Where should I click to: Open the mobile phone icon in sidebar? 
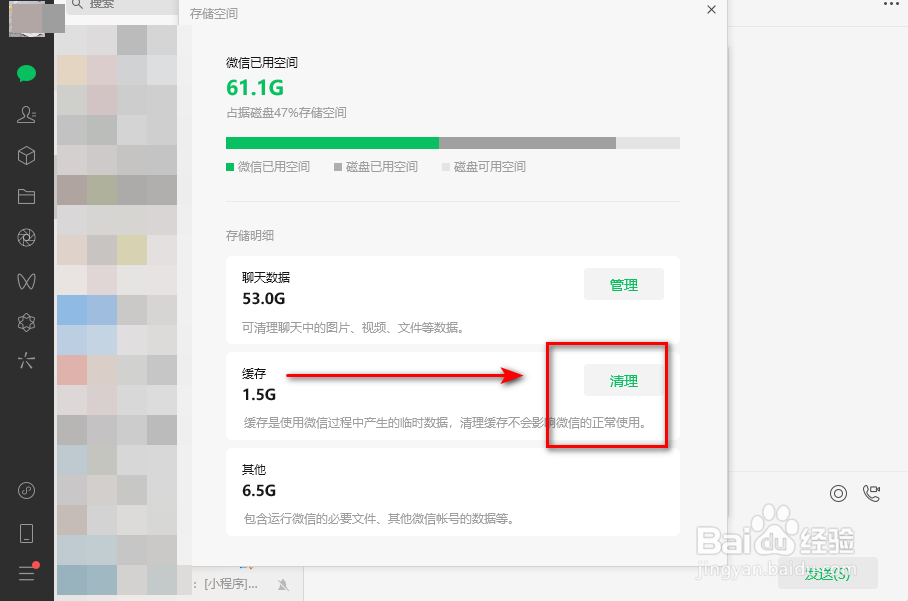point(27,533)
